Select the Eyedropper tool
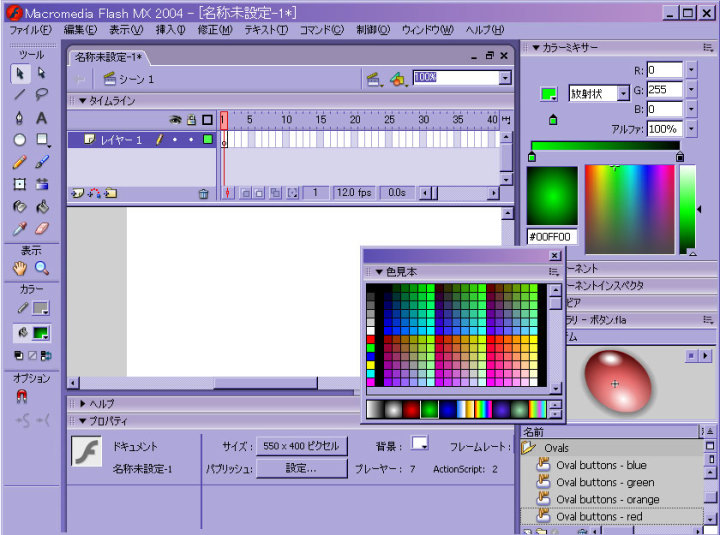The width and height of the screenshot is (720, 535). click(x=20, y=228)
